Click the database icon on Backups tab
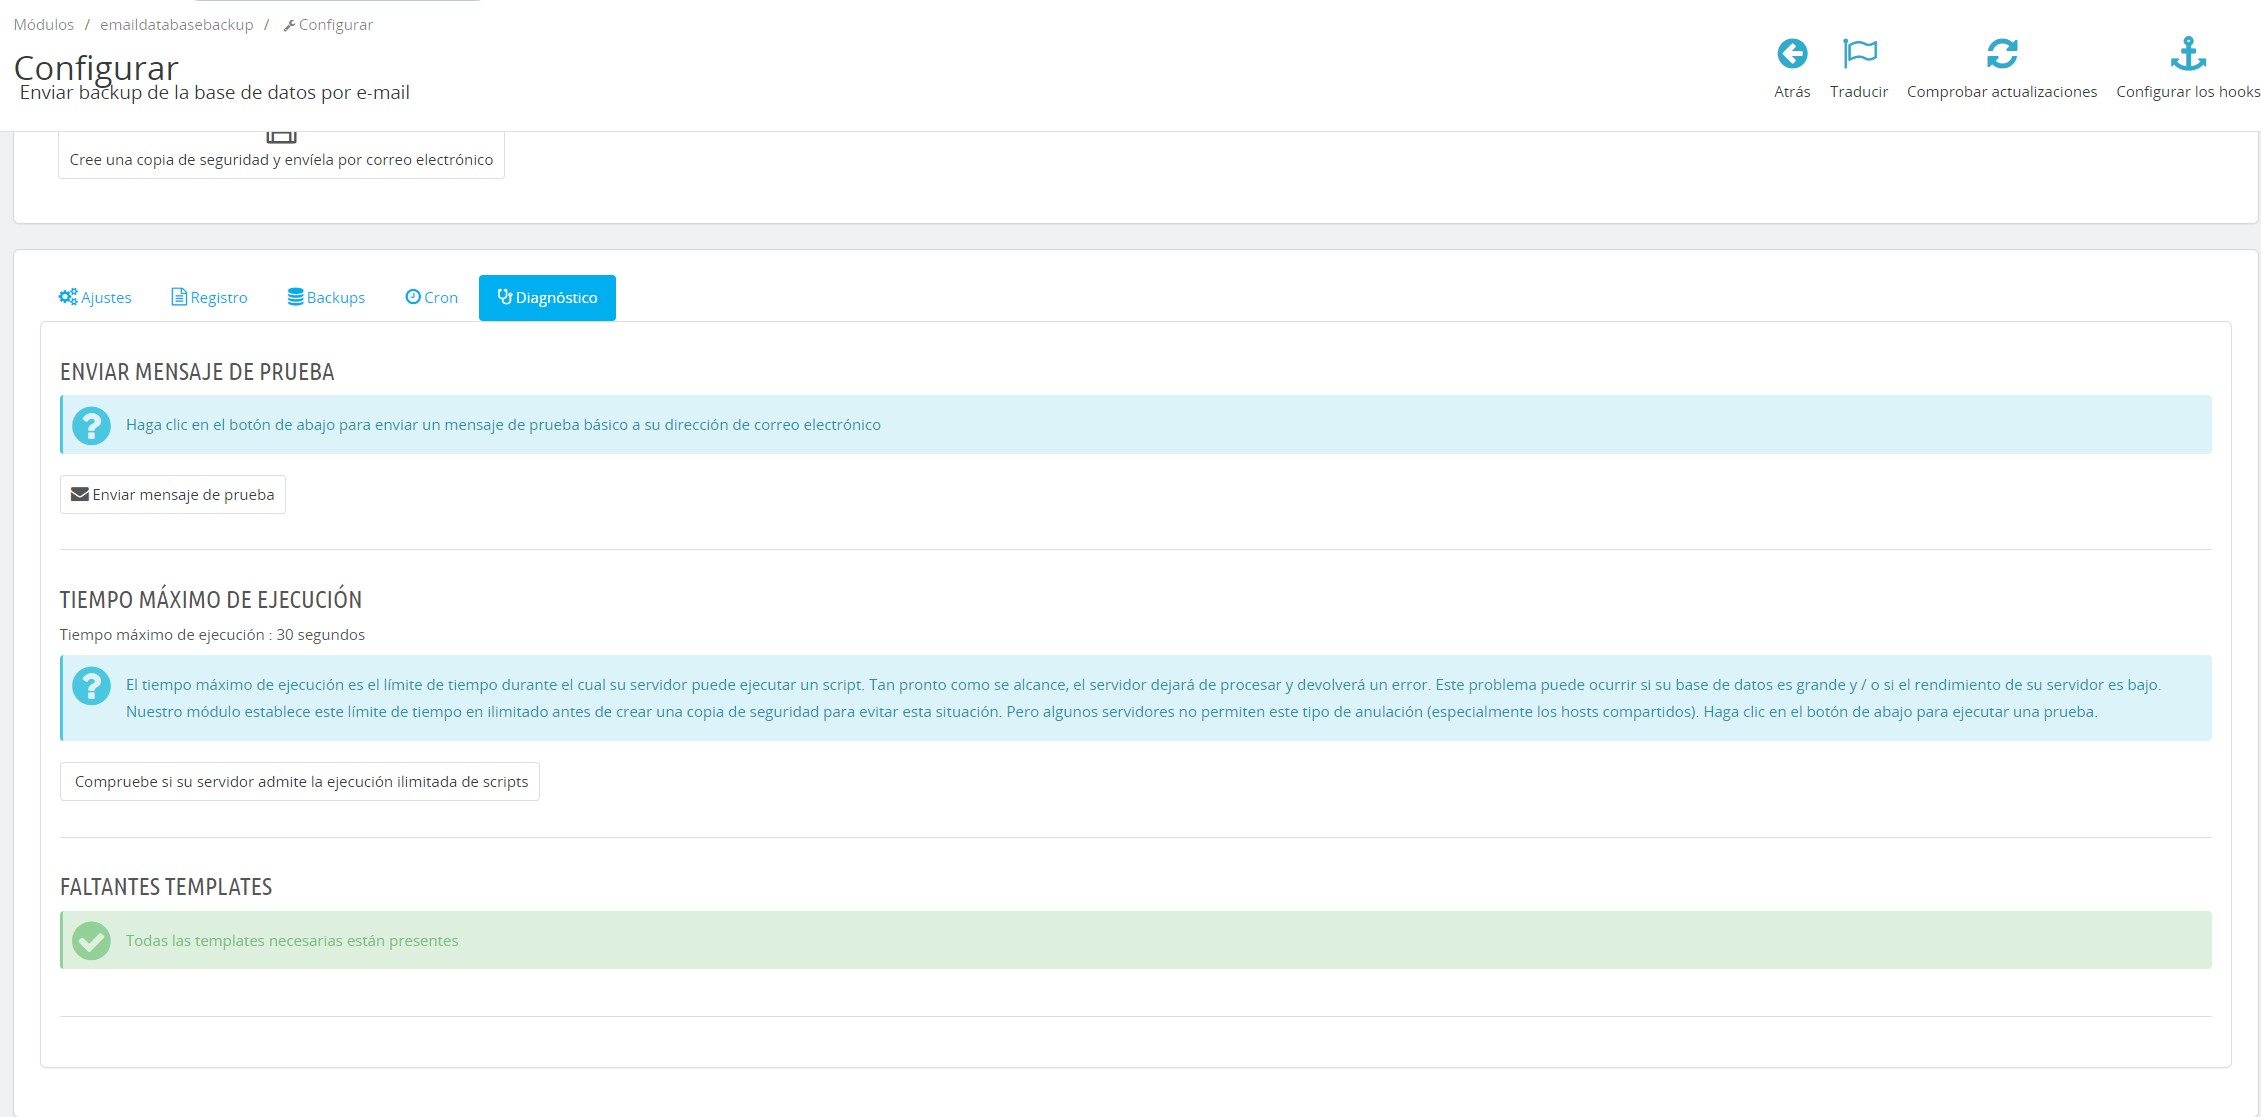This screenshot has width=2261, height=1117. pos(295,297)
